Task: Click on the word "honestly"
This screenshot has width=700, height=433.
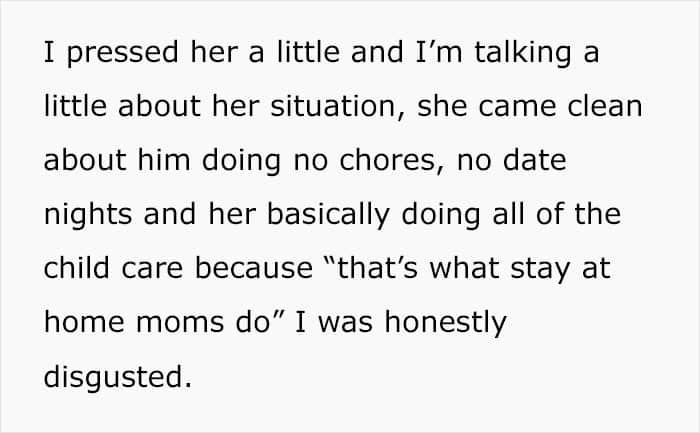Action: [446, 323]
